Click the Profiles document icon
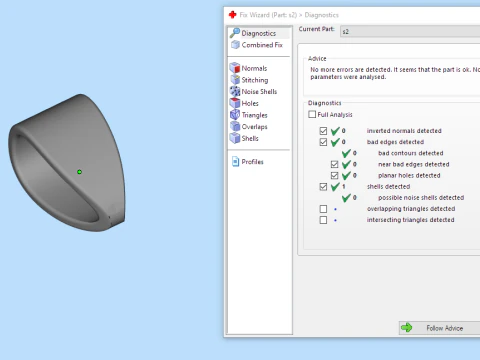The height and width of the screenshot is (360, 480). [235, 162]
